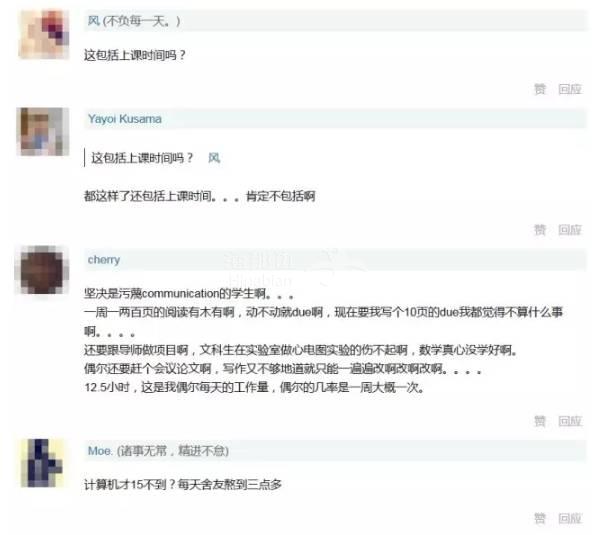Click 回应 under Yayoi Kusama's comment
The image size is (595, 535).
[x=570, y=230]
